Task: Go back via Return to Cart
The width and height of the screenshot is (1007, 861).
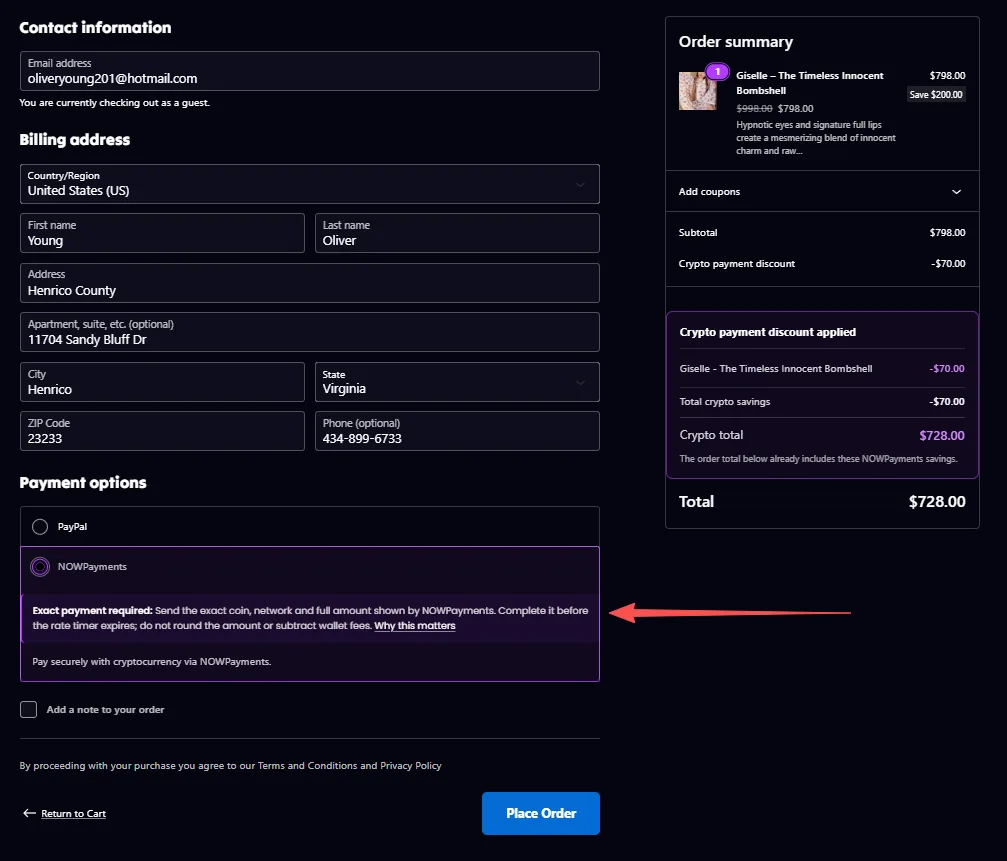Action: point(73,813)
